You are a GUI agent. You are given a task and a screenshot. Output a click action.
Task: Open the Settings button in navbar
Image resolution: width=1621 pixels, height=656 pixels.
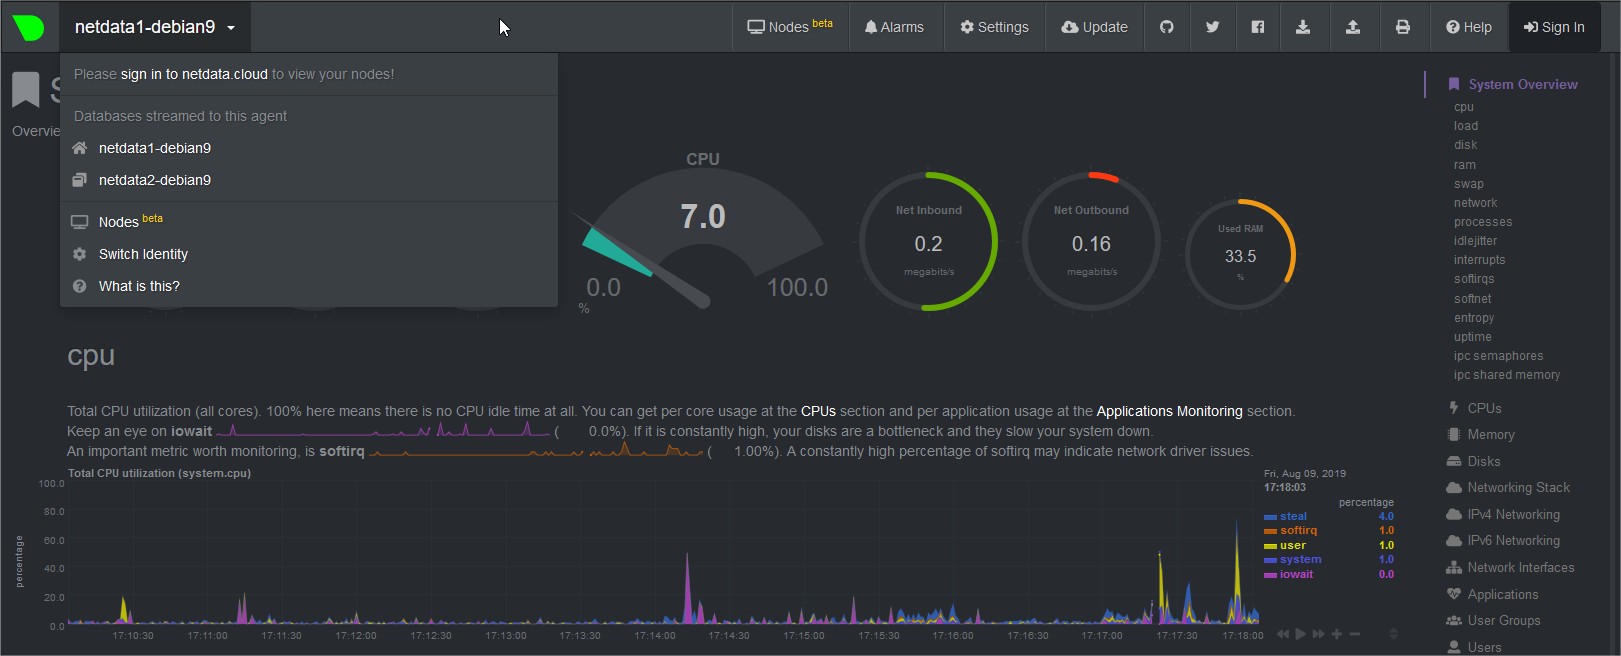pos(994,27)
